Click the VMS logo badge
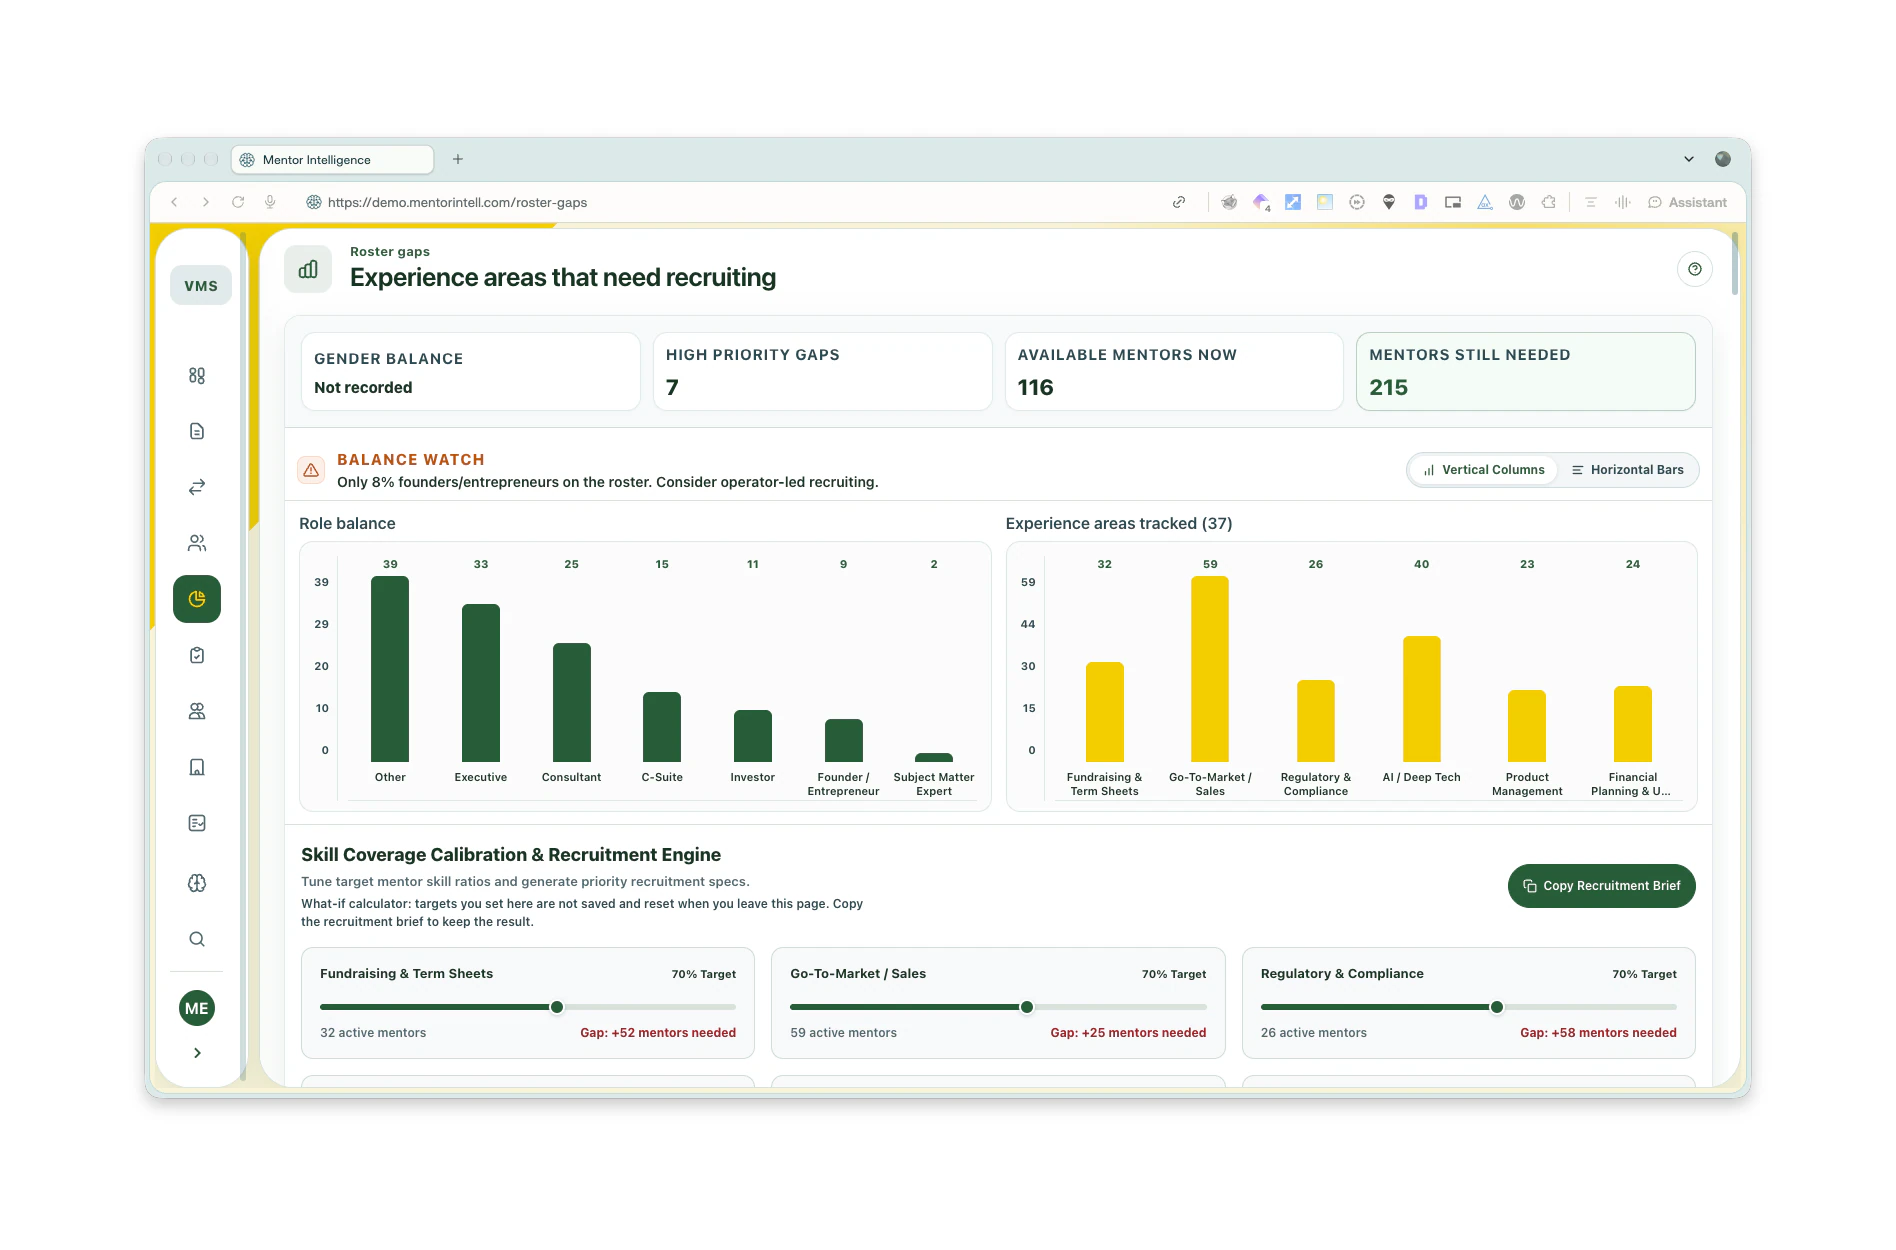Viewport: 1896px width, 1250px height. tap(201, 286)
